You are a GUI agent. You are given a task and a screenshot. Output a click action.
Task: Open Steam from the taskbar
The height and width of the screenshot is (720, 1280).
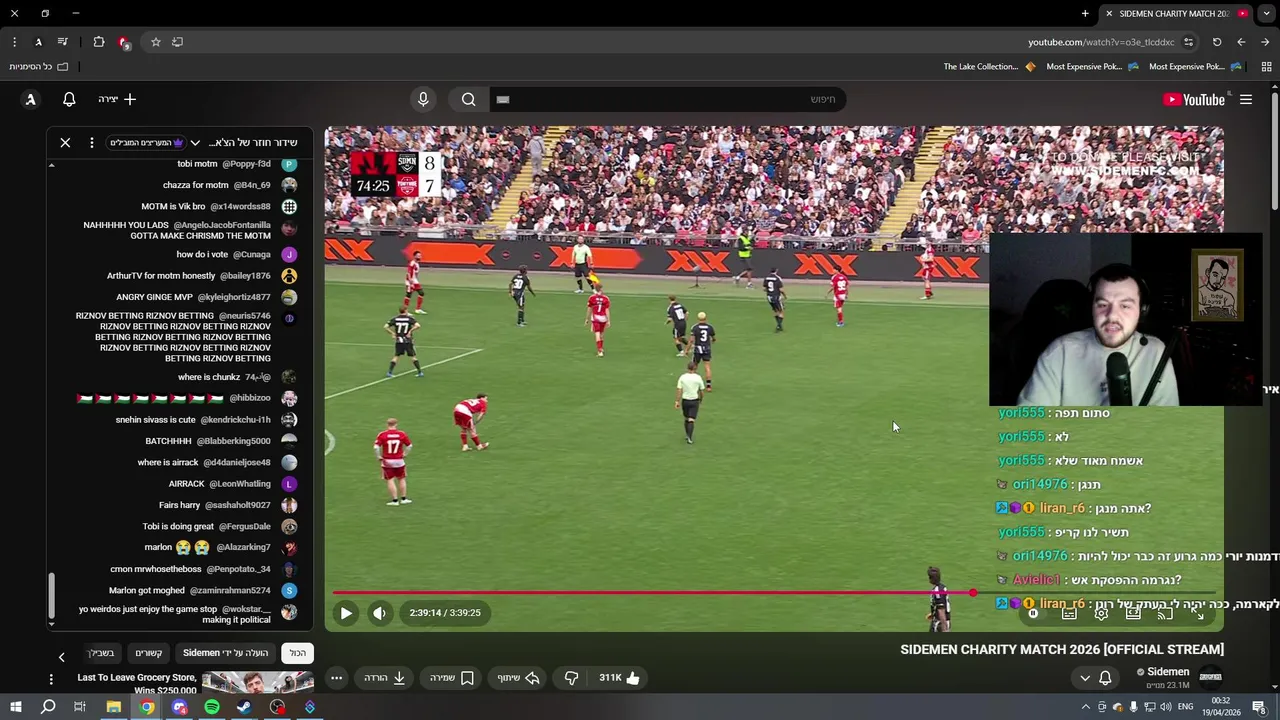(x=244, y=707)
